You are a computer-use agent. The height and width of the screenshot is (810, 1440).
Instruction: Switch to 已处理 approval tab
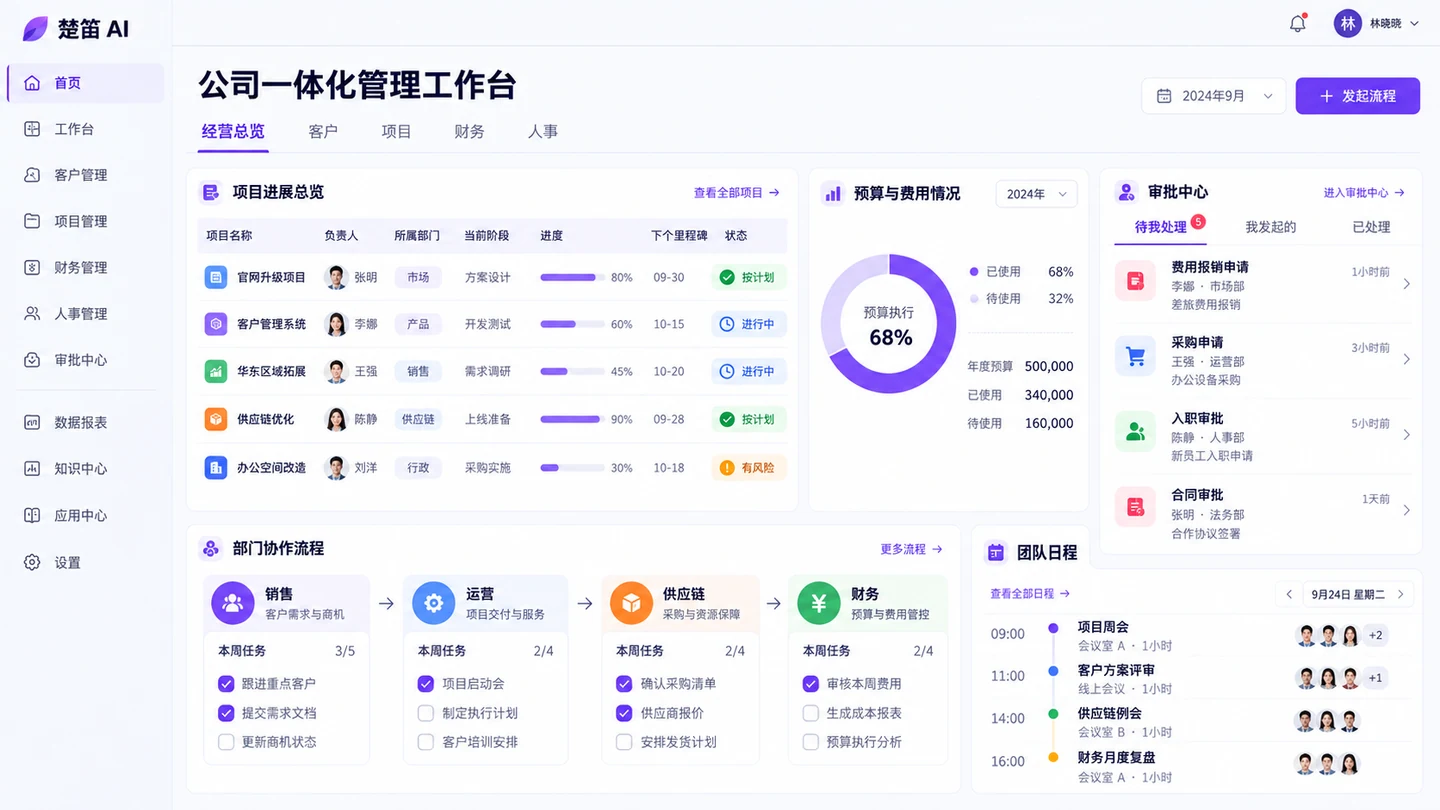tap(1371, 227)
